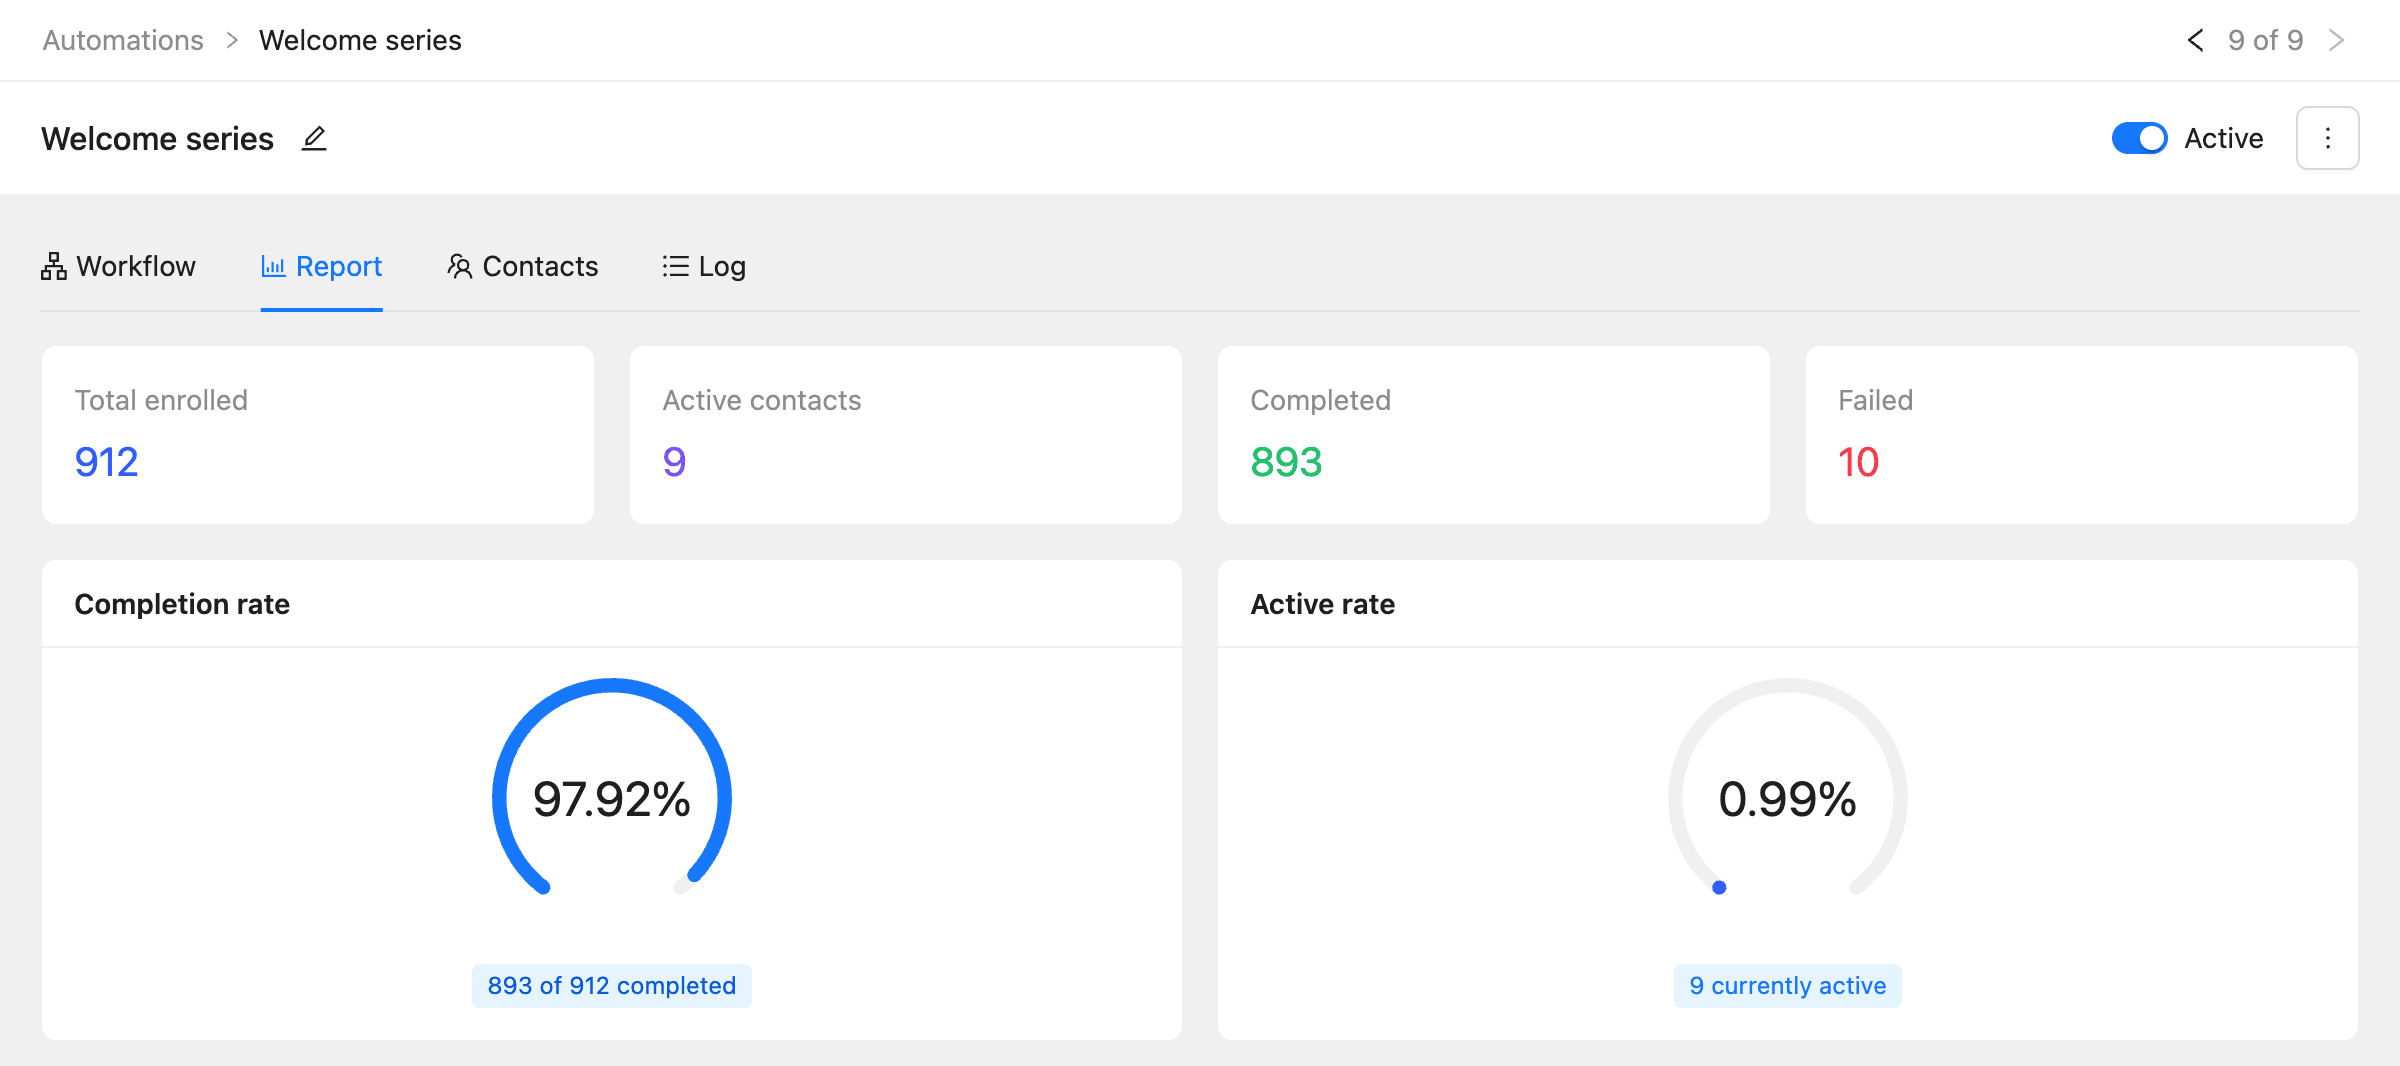The image size is (2400, 1066).
Task: Go to previous automation with left arrow
Action: [2195, 40]
